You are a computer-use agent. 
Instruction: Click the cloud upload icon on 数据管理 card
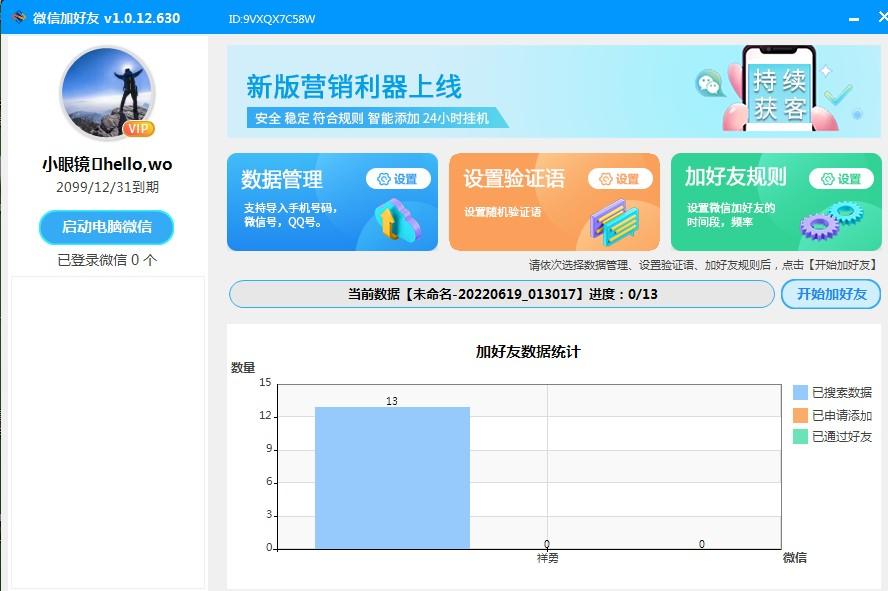[398, 219]
